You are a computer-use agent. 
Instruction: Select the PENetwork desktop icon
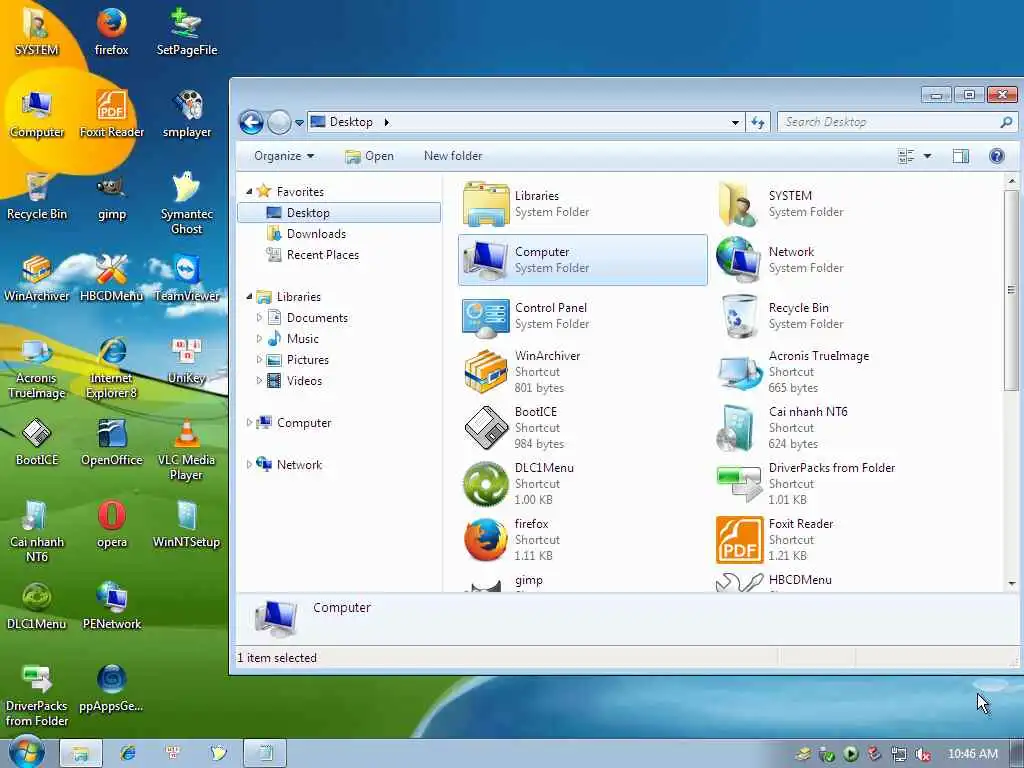click(112, 607)
